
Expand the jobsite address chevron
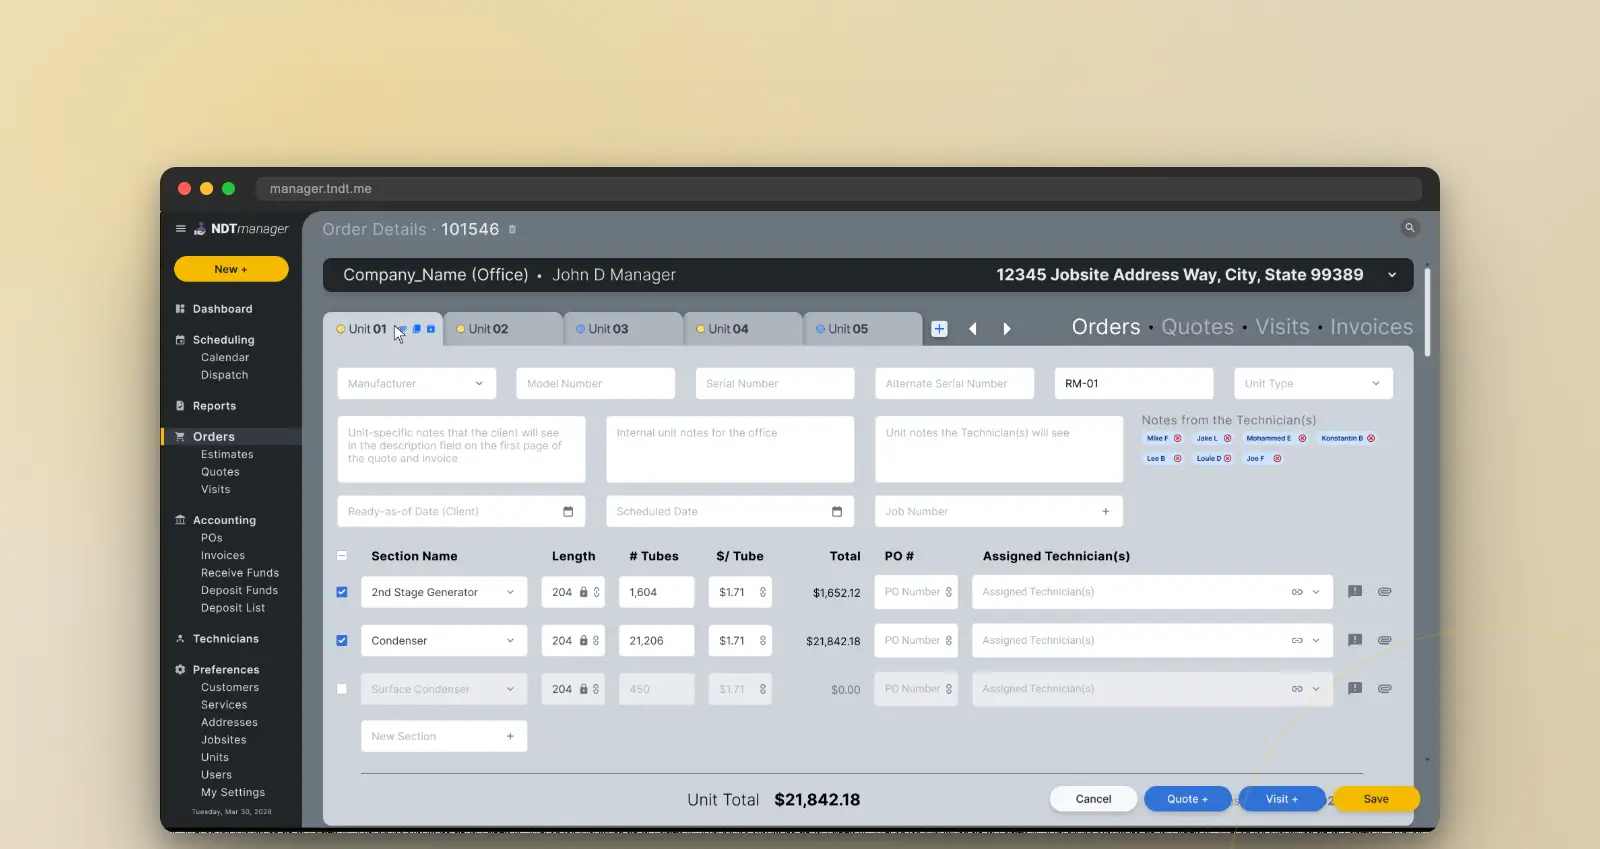[1392, 275]
